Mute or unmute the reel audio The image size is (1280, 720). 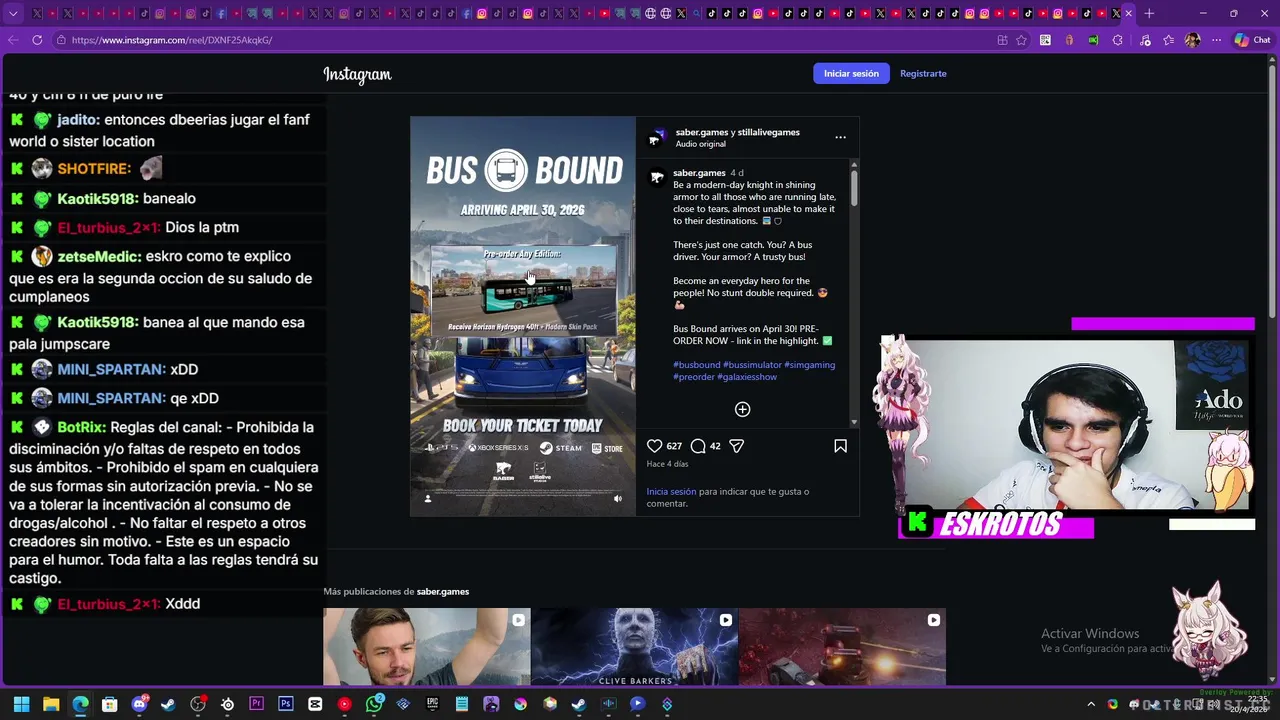617,498
